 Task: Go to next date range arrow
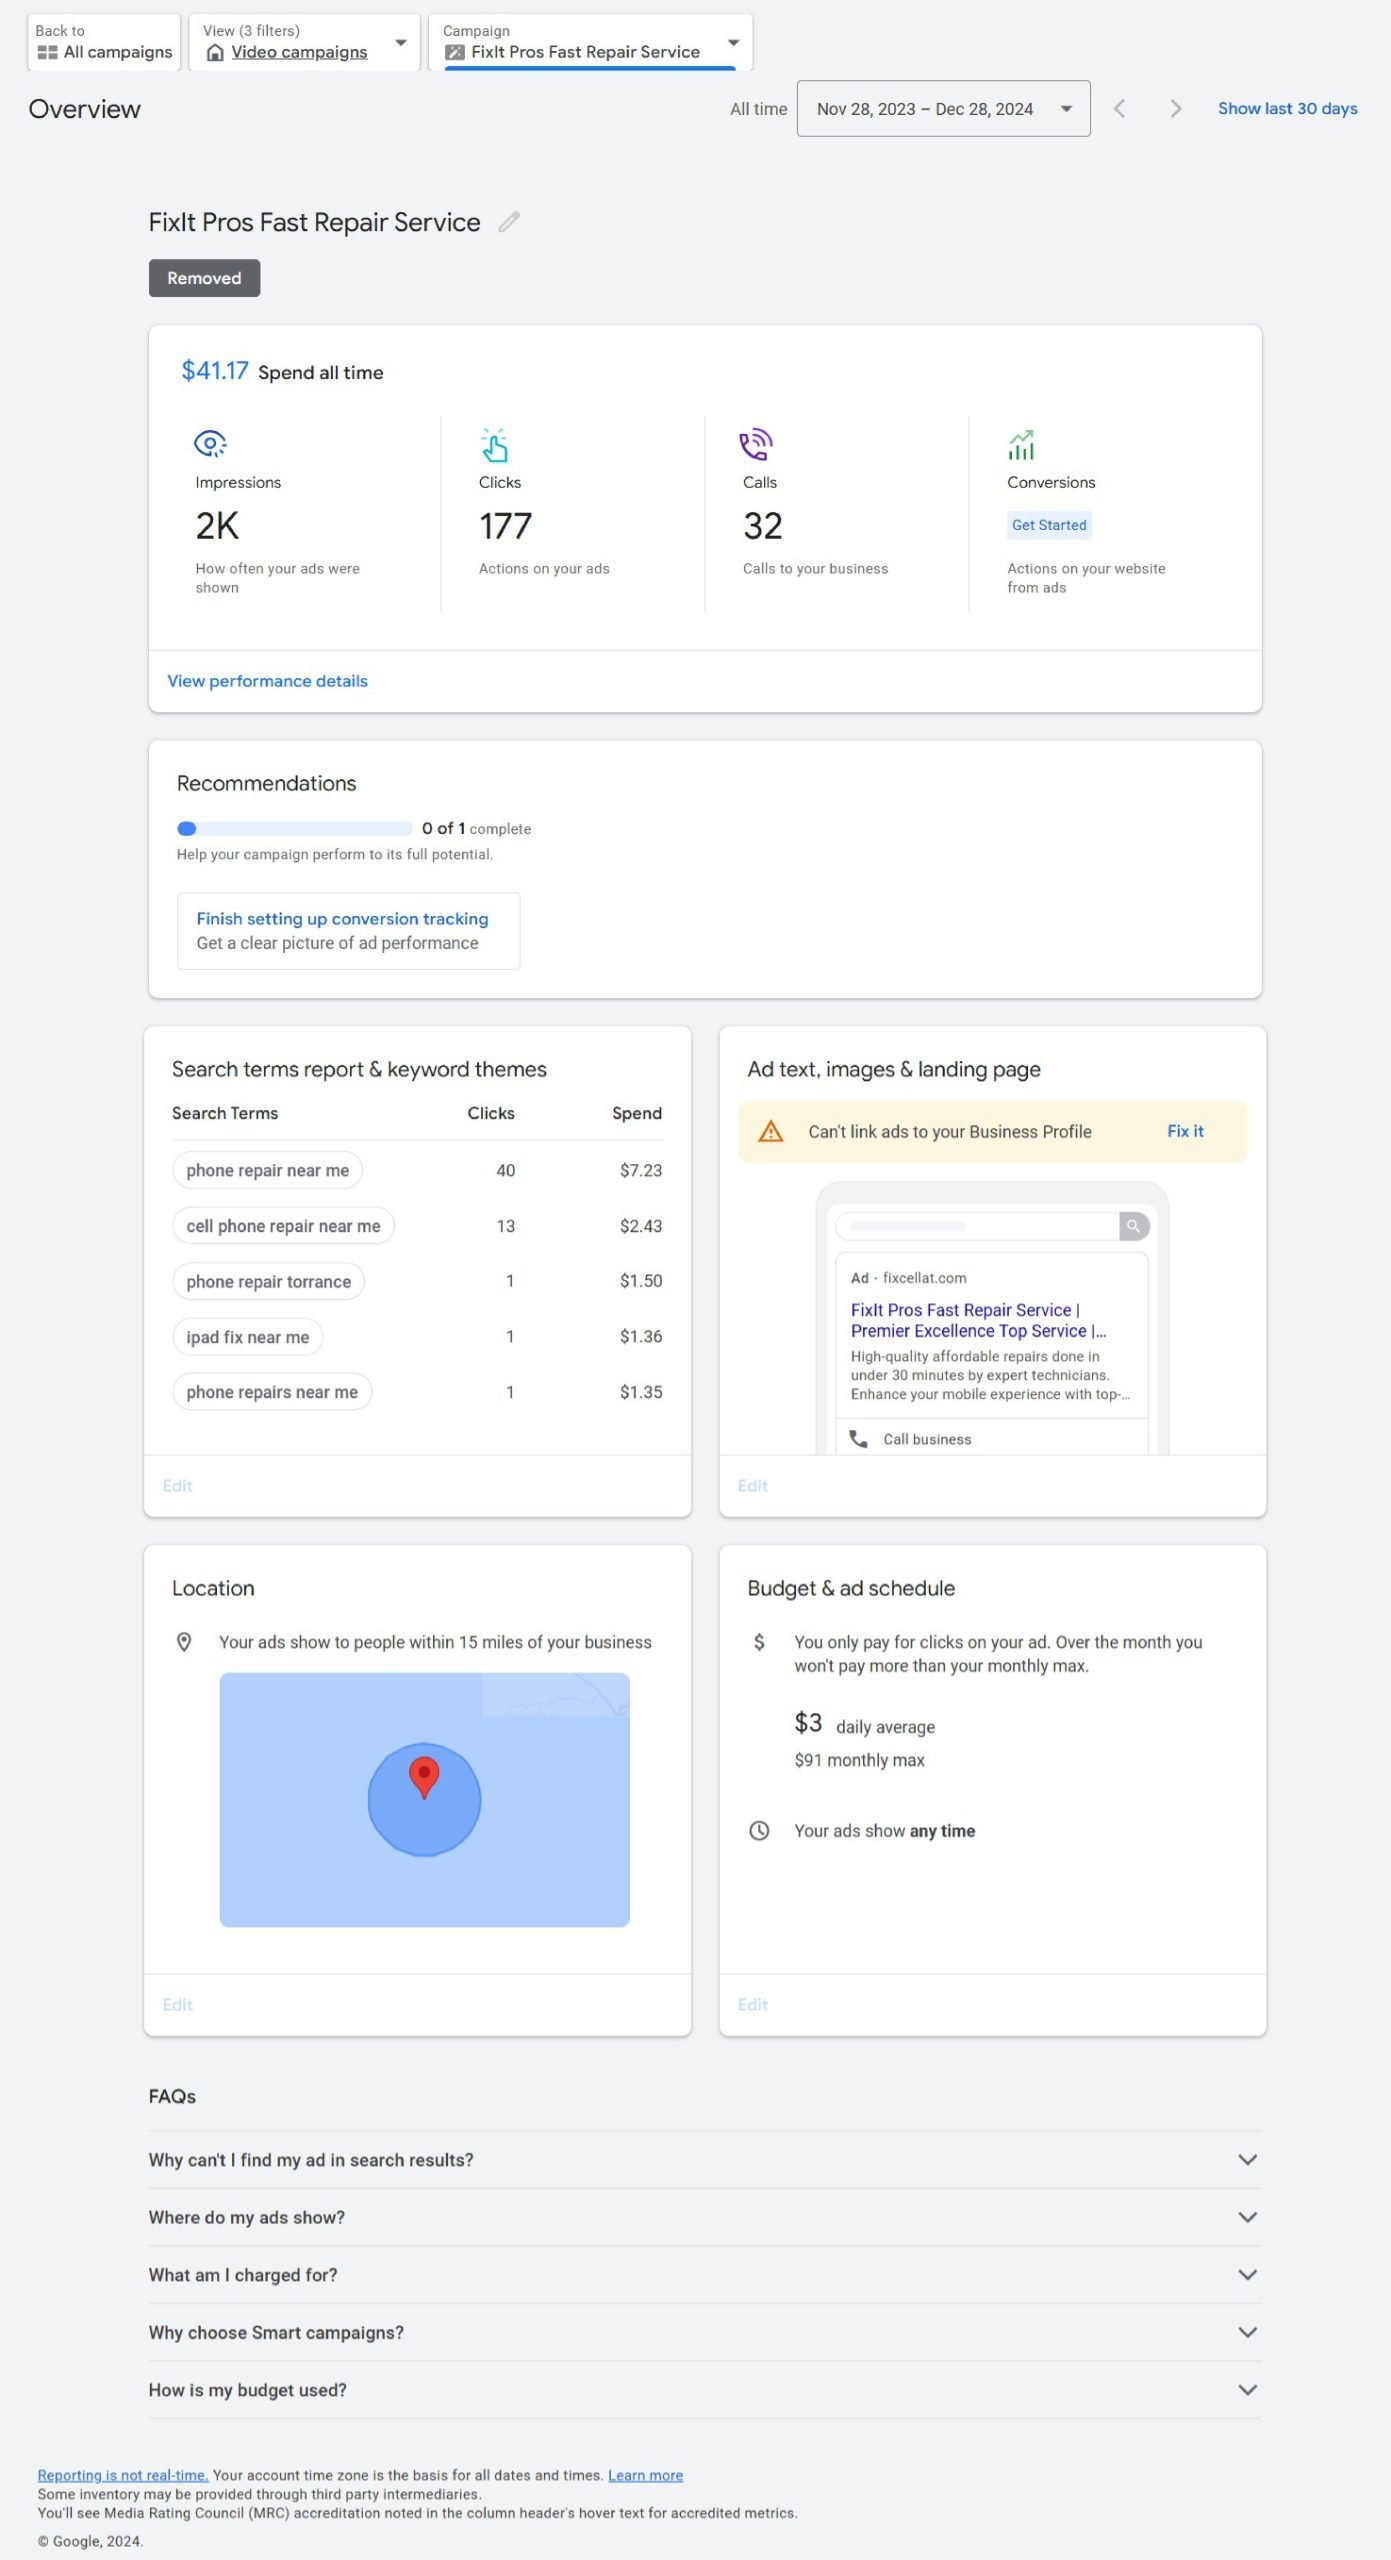click(1175, 109)
